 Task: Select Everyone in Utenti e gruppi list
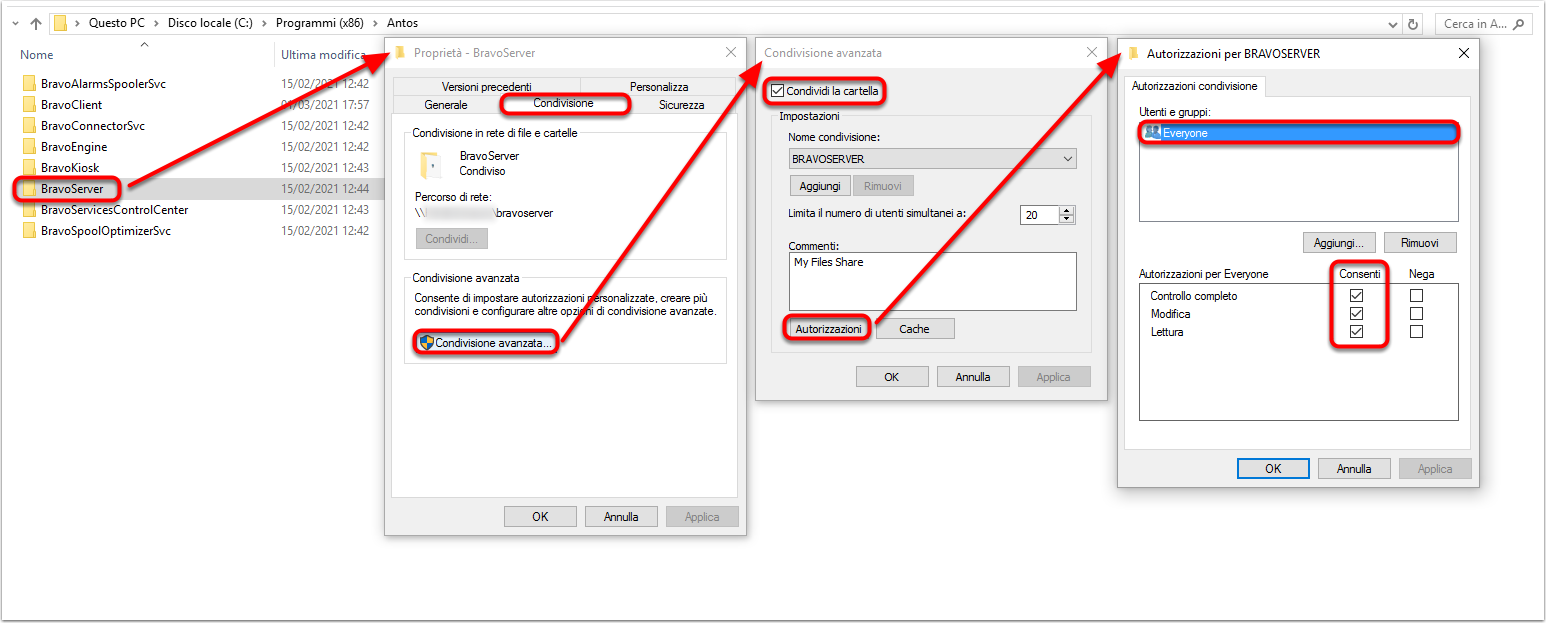(1298, 133)
